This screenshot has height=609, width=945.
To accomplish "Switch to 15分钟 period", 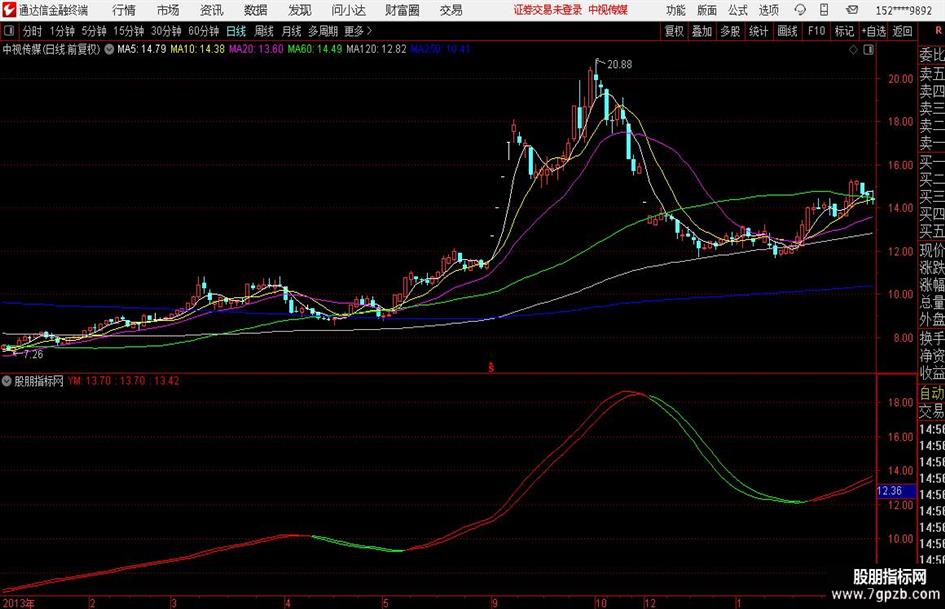I will [129, 31].
